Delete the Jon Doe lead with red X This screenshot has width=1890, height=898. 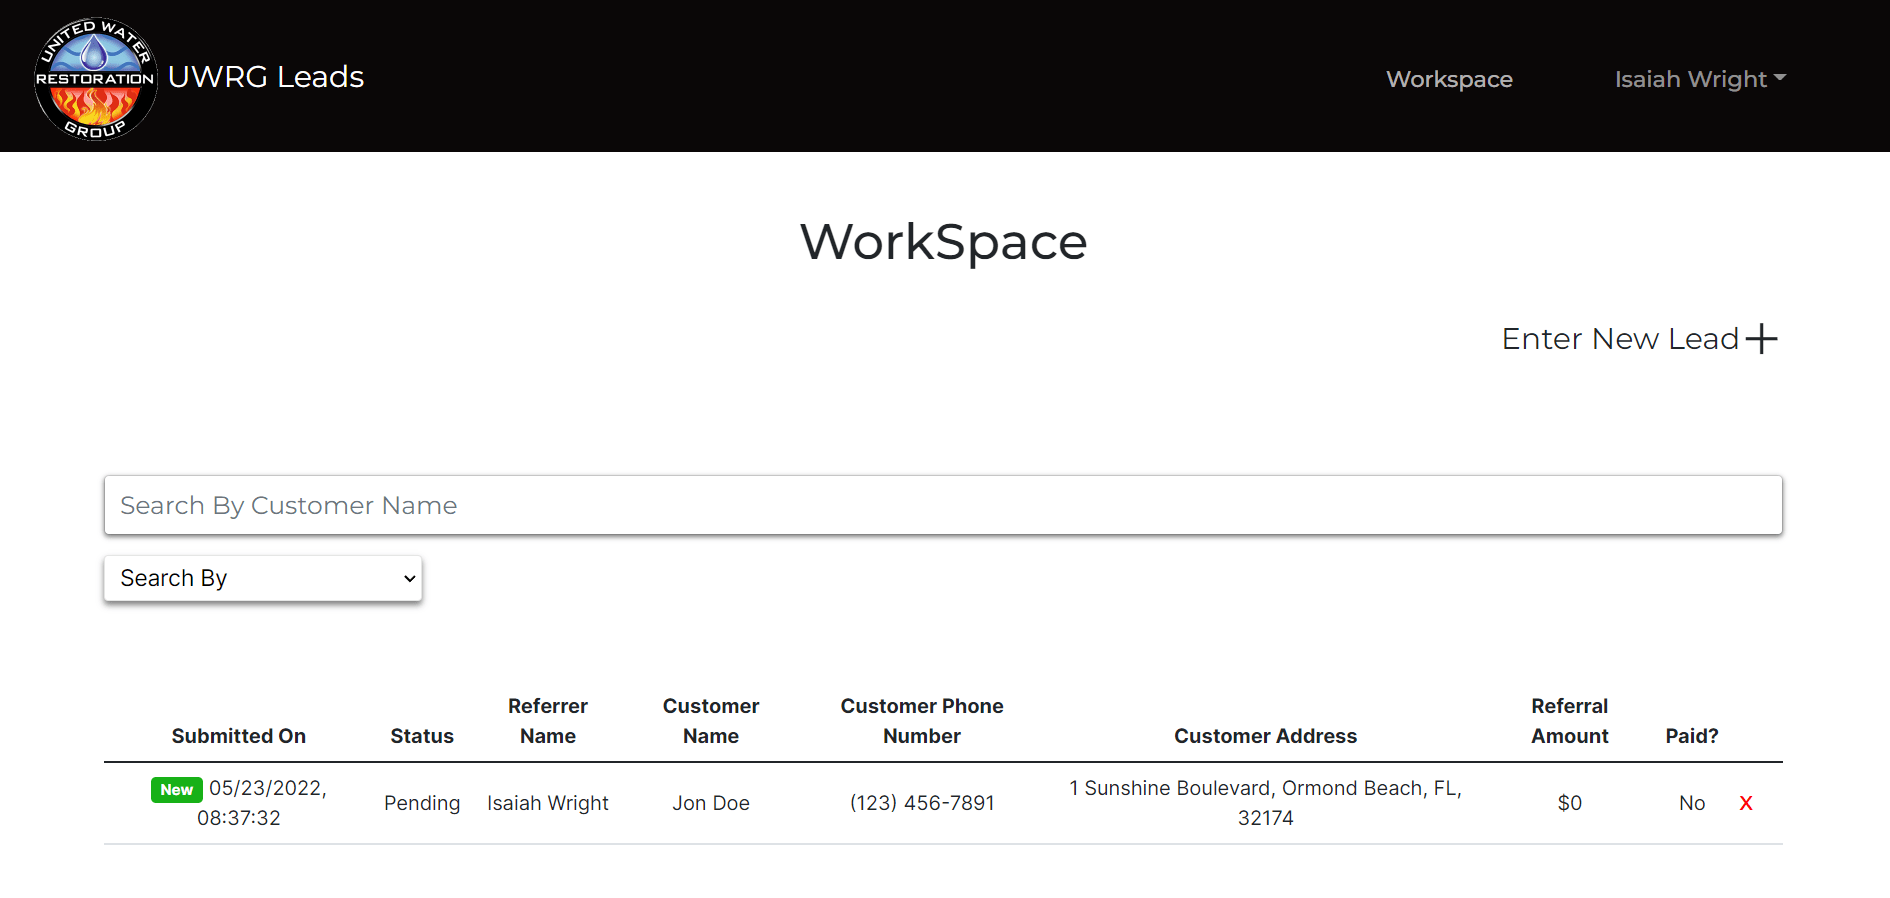coord(1745,803)
